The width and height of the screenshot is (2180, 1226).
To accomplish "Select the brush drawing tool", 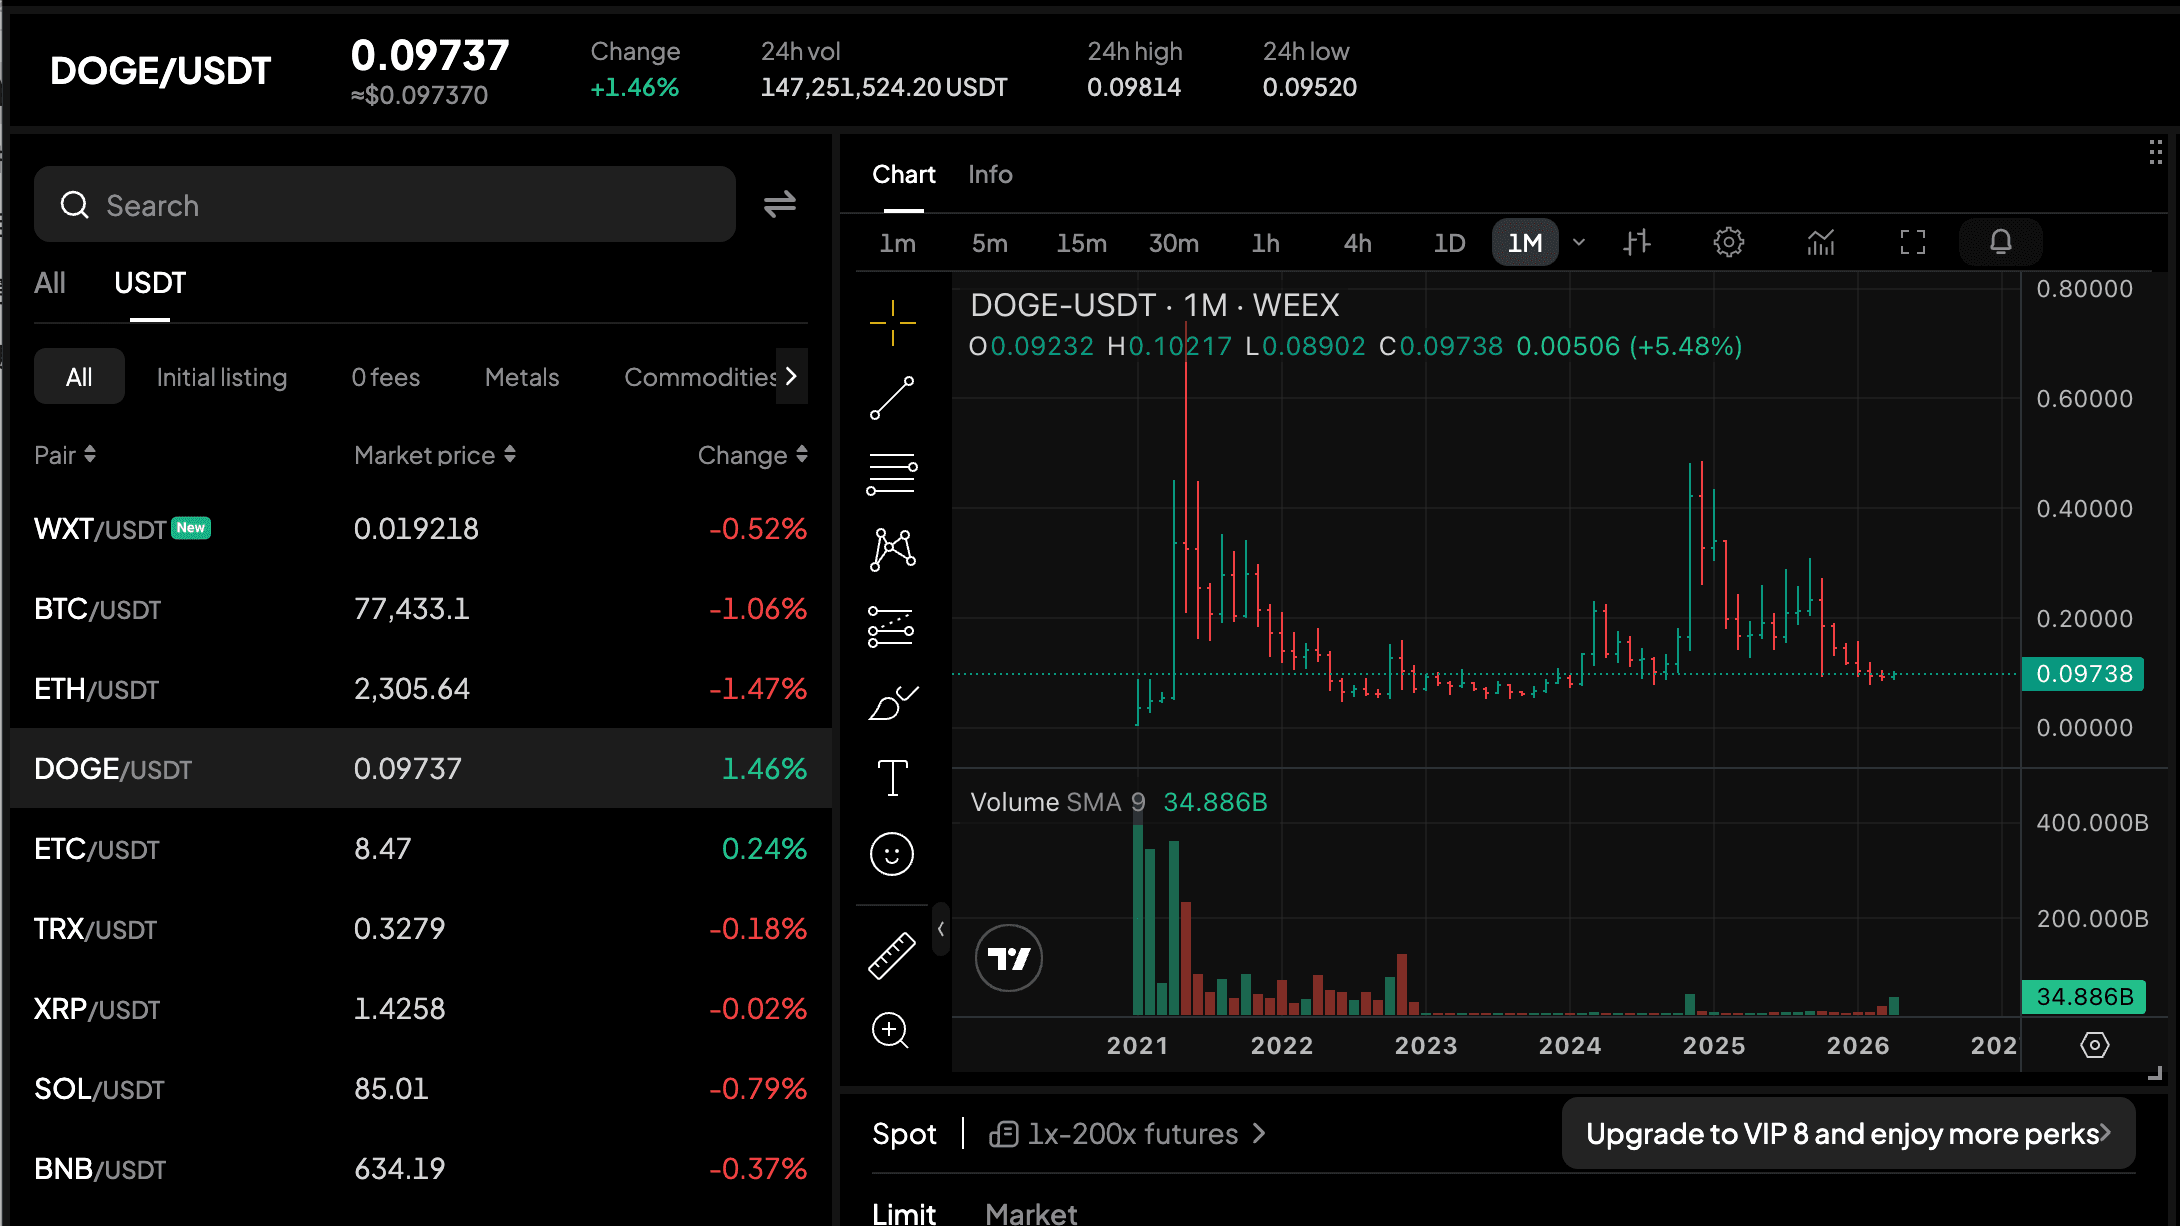I will coord(892,702).
